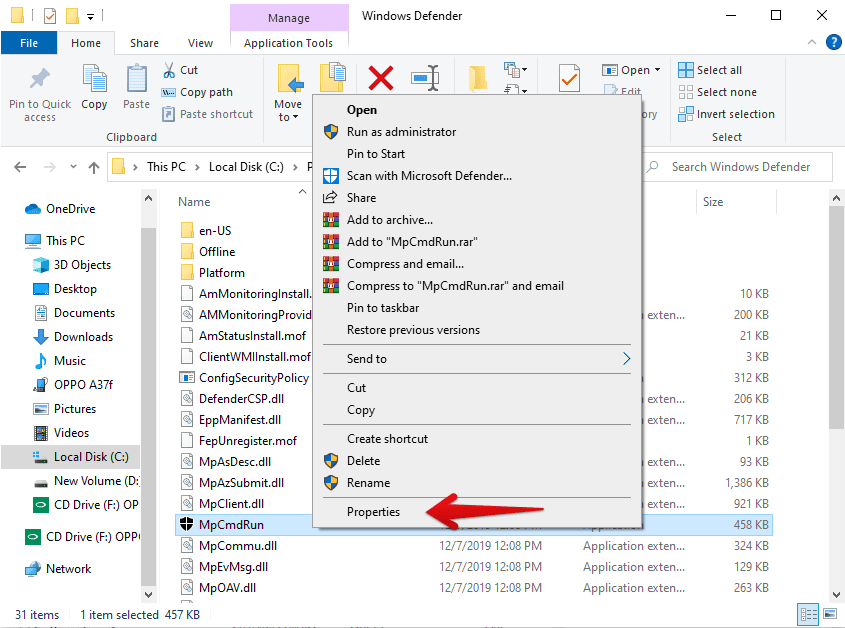845x628 pixels.
Task: Open the New item dropdown in the ribbon
Action: coord(515,70)
